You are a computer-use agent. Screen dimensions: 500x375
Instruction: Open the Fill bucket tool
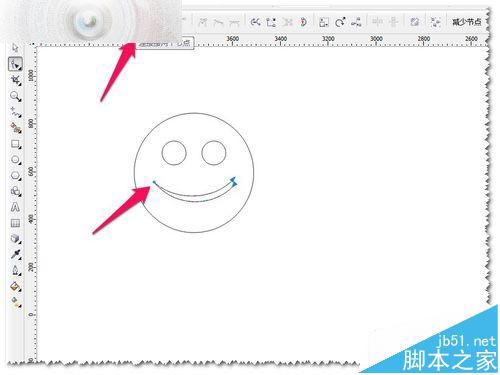(x=15, y=286)
